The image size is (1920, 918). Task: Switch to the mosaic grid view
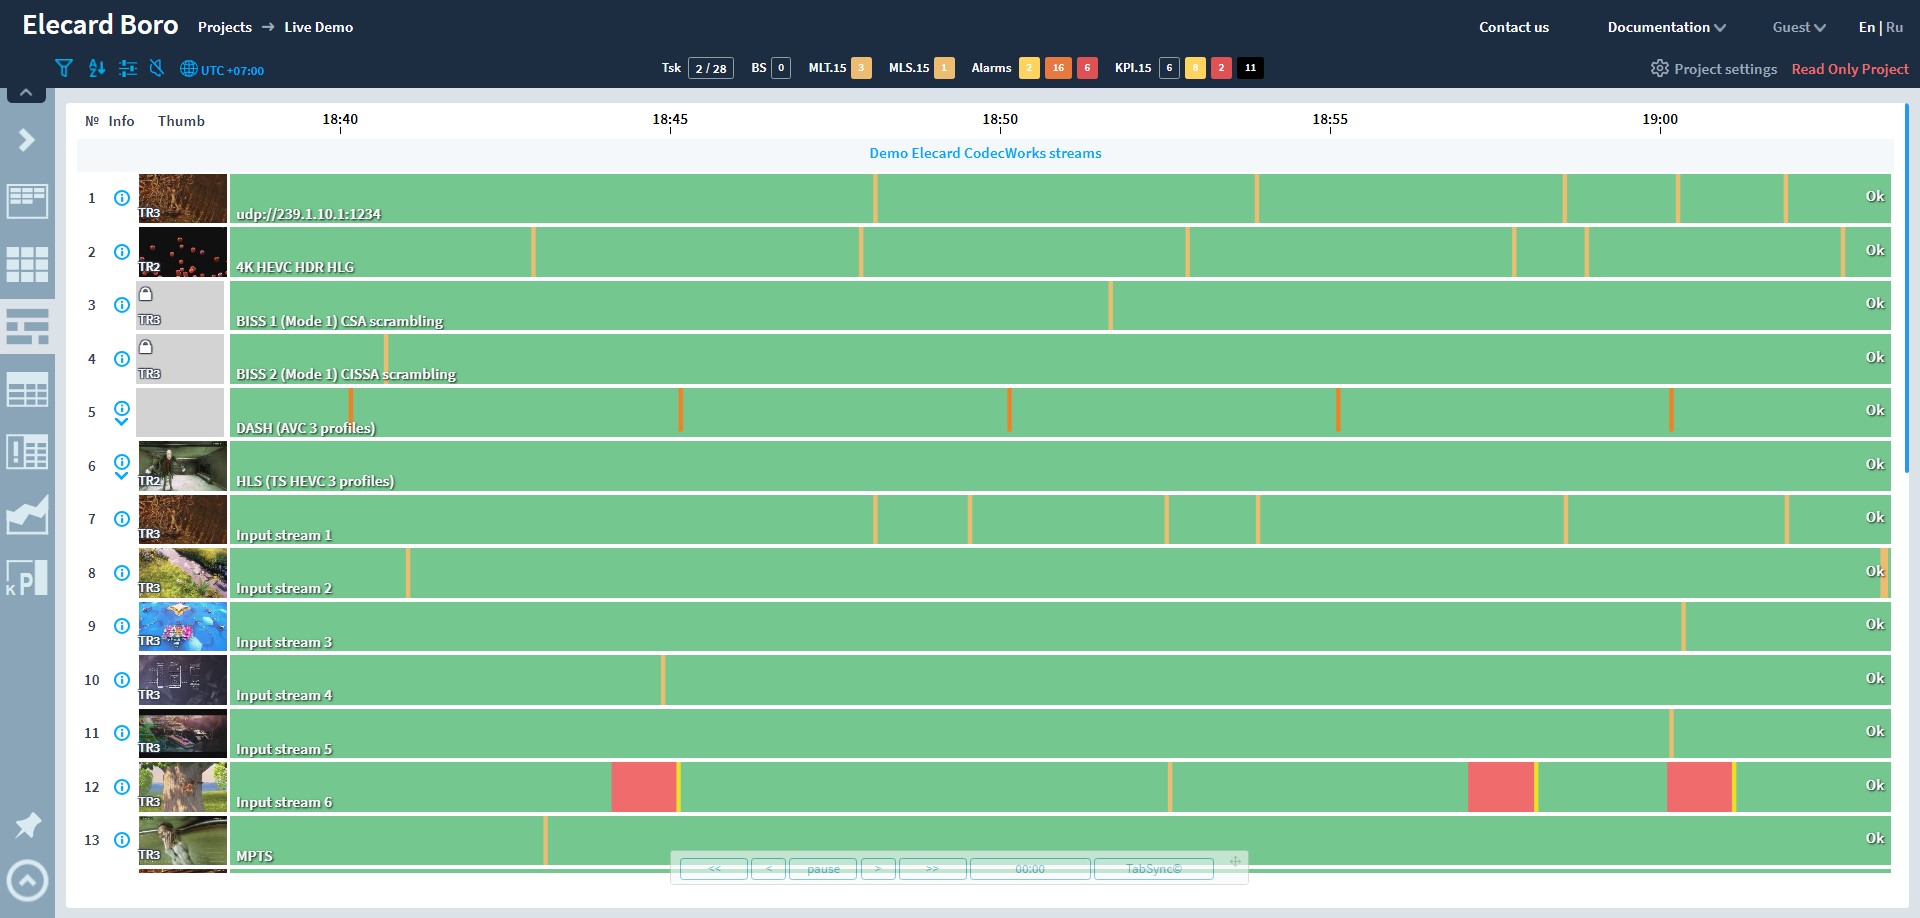pyautogui.click(x=27, y=264)
